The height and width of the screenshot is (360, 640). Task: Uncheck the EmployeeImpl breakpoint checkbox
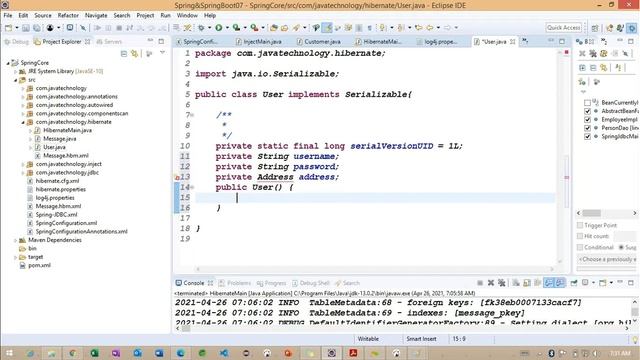click(587, 120)
